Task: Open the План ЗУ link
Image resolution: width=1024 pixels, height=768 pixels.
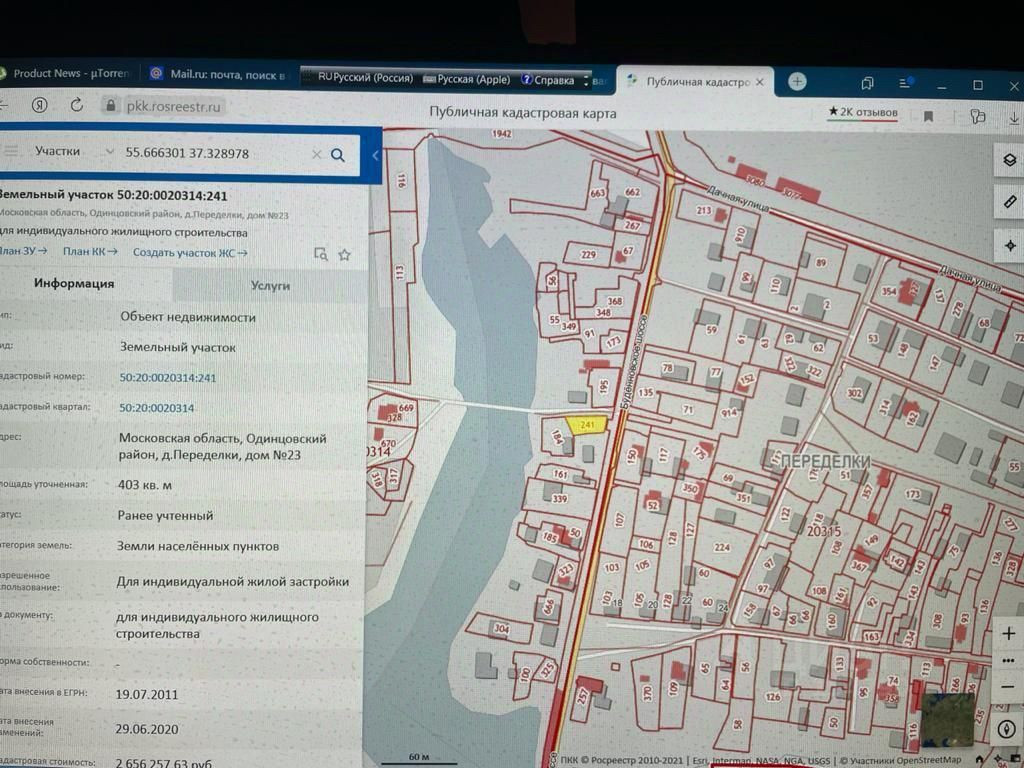Action: [24, 251]
